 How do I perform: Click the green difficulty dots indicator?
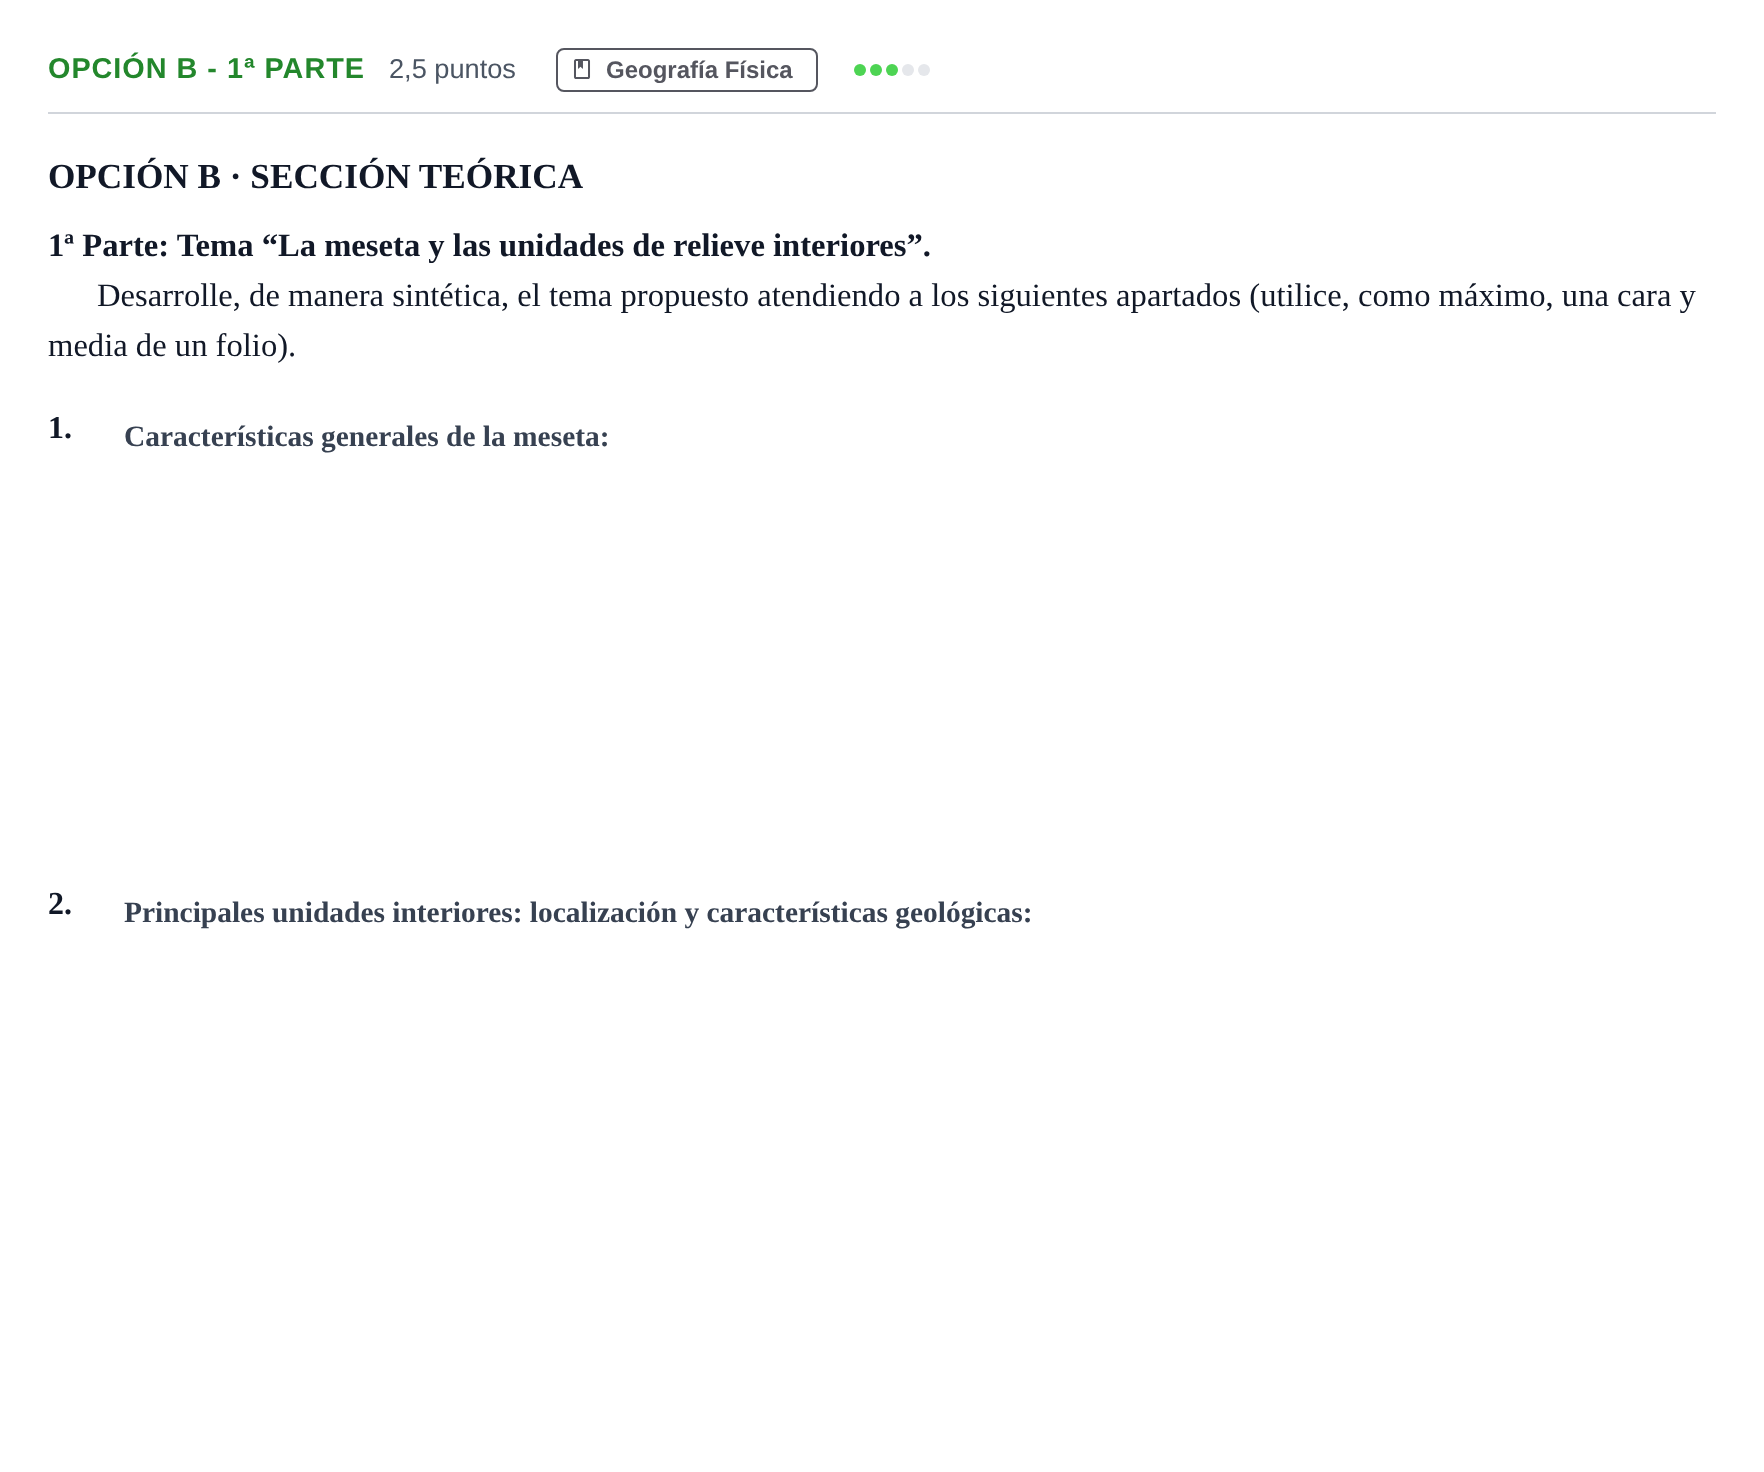click(891, 70)
